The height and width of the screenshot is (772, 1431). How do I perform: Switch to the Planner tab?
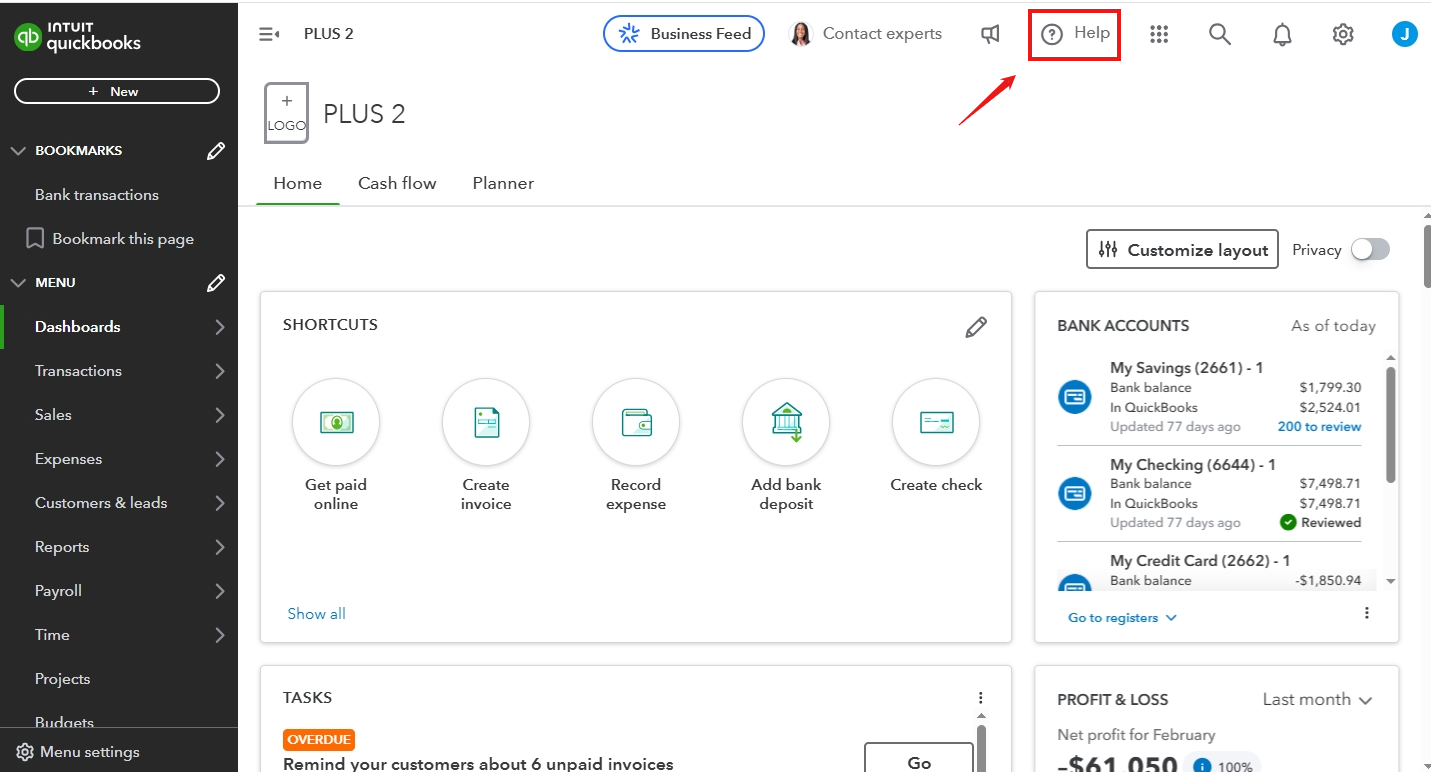[x=503, y=184]
